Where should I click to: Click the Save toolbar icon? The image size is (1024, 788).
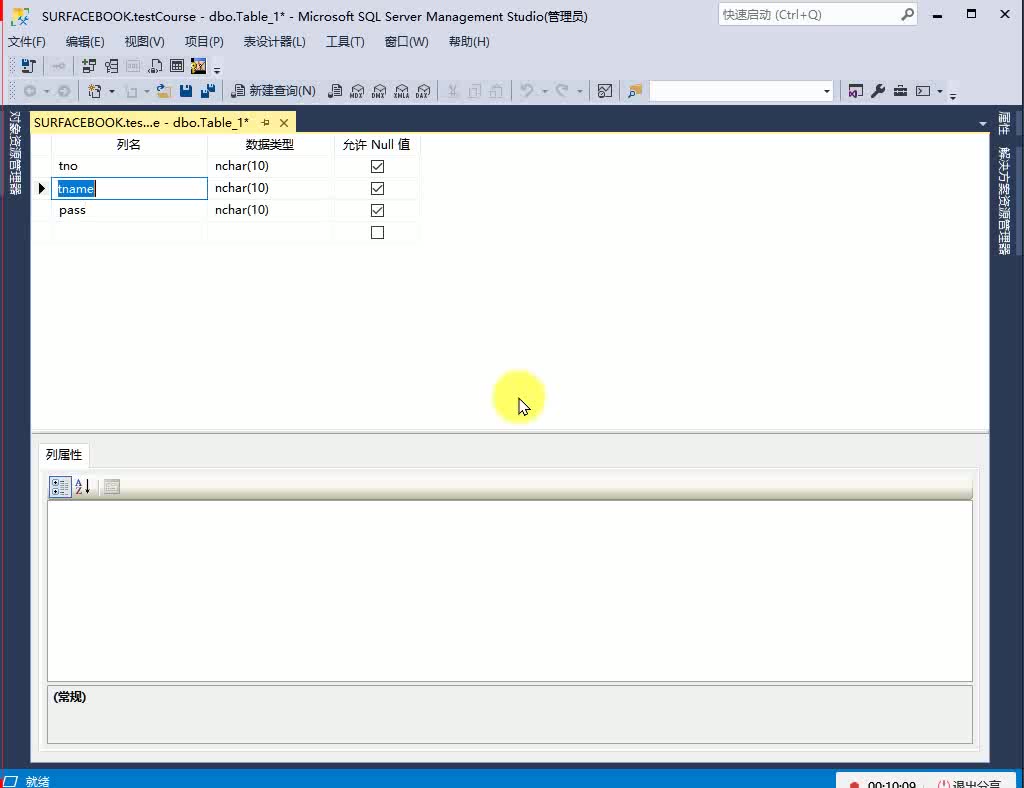tap(186, 90)
